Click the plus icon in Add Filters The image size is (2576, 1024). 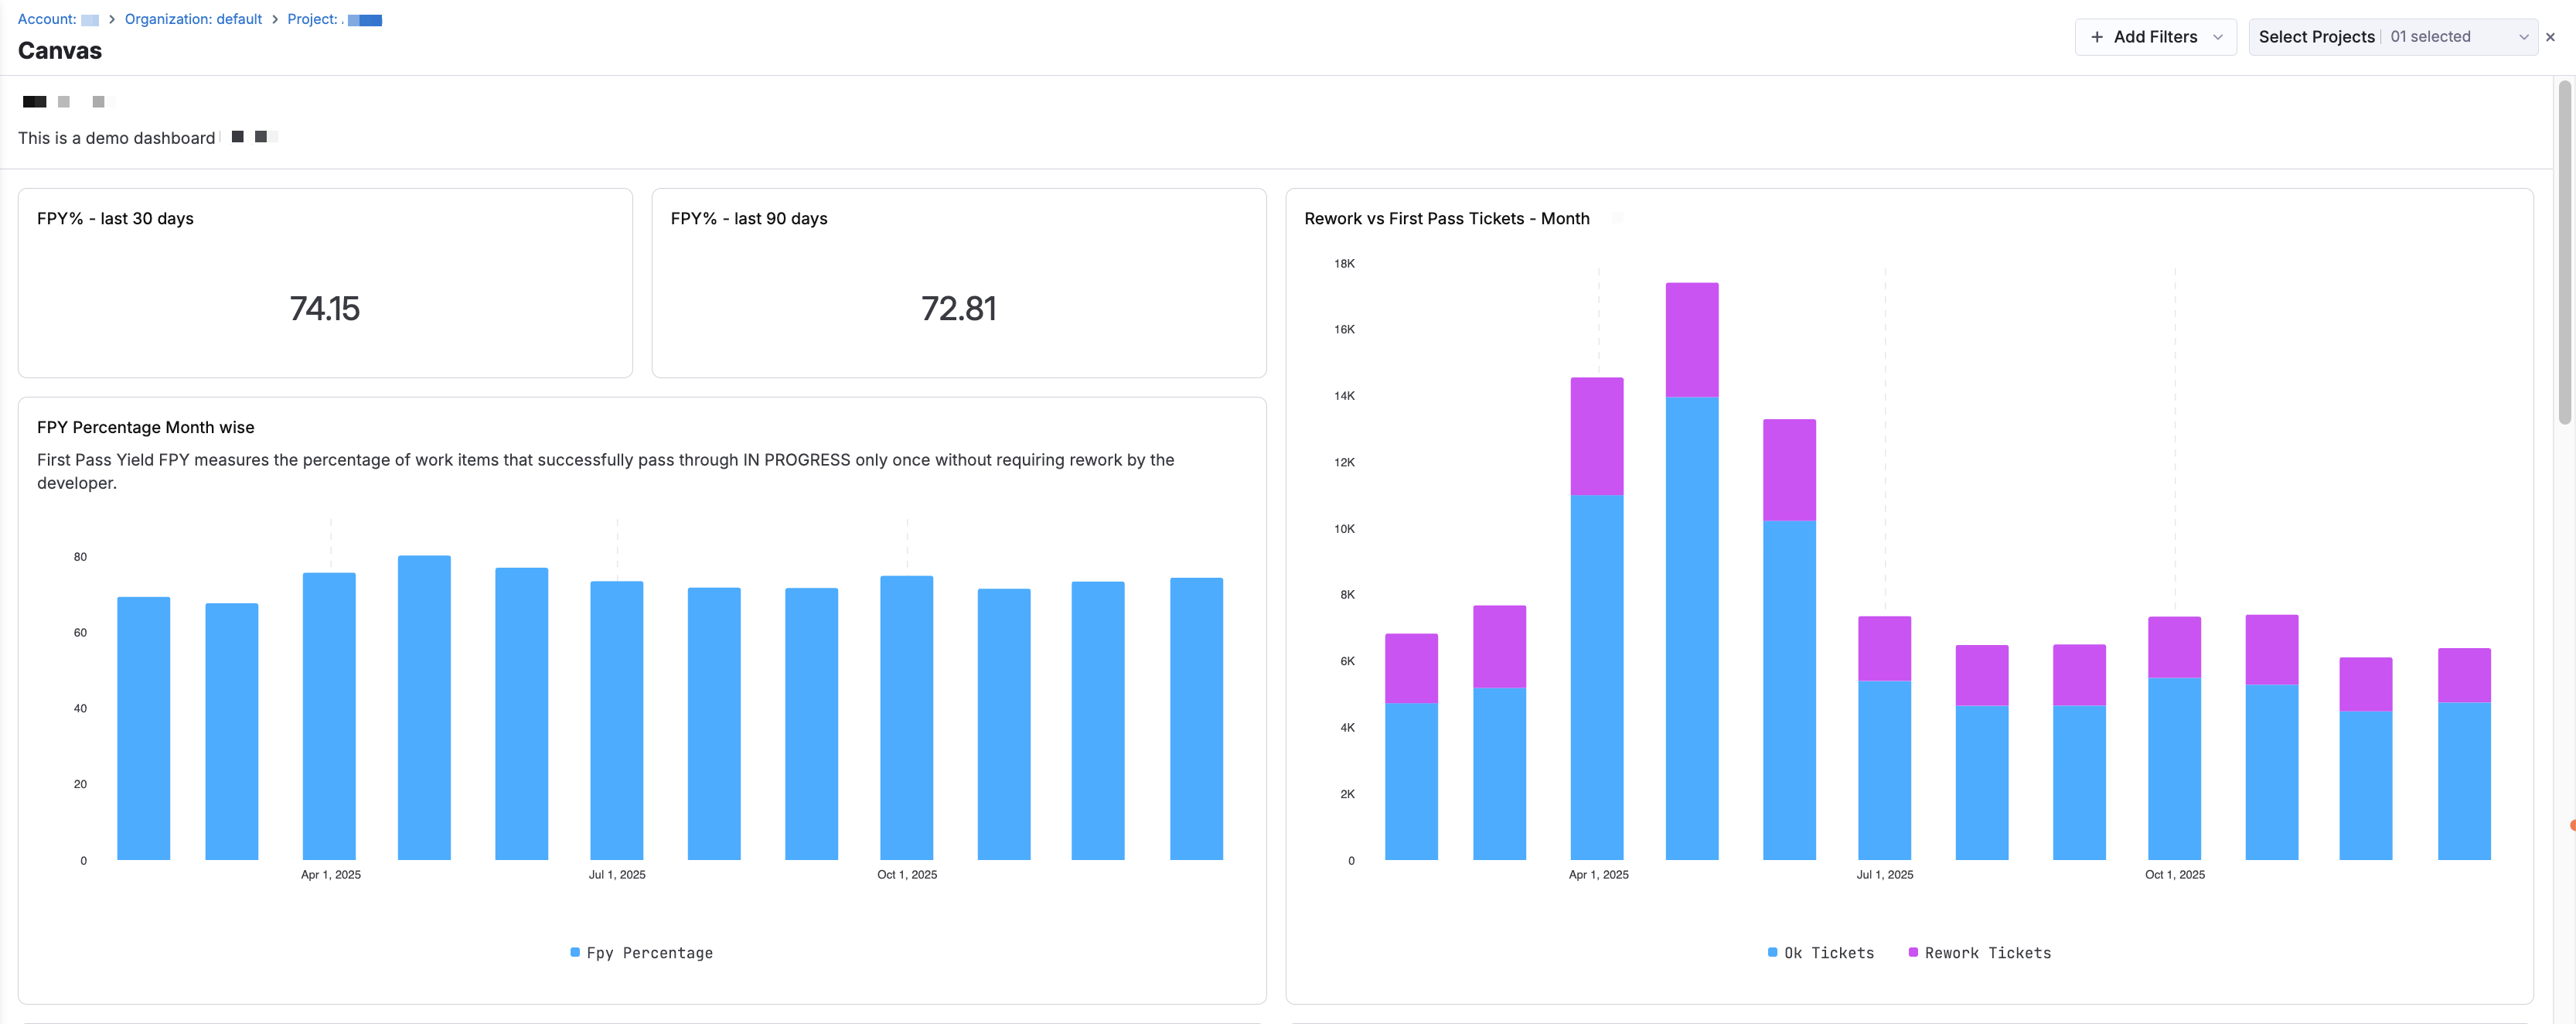2097,37
